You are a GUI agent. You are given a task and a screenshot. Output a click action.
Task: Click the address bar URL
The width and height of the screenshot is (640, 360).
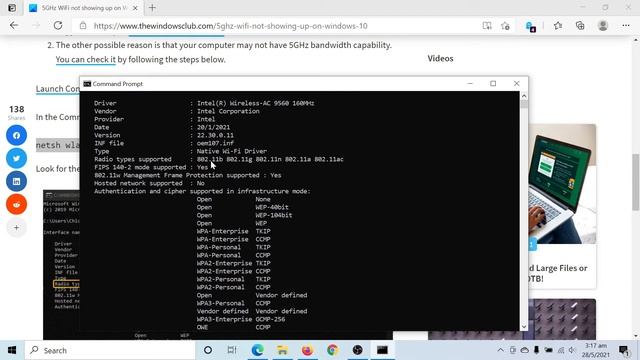tap(231, 26)
